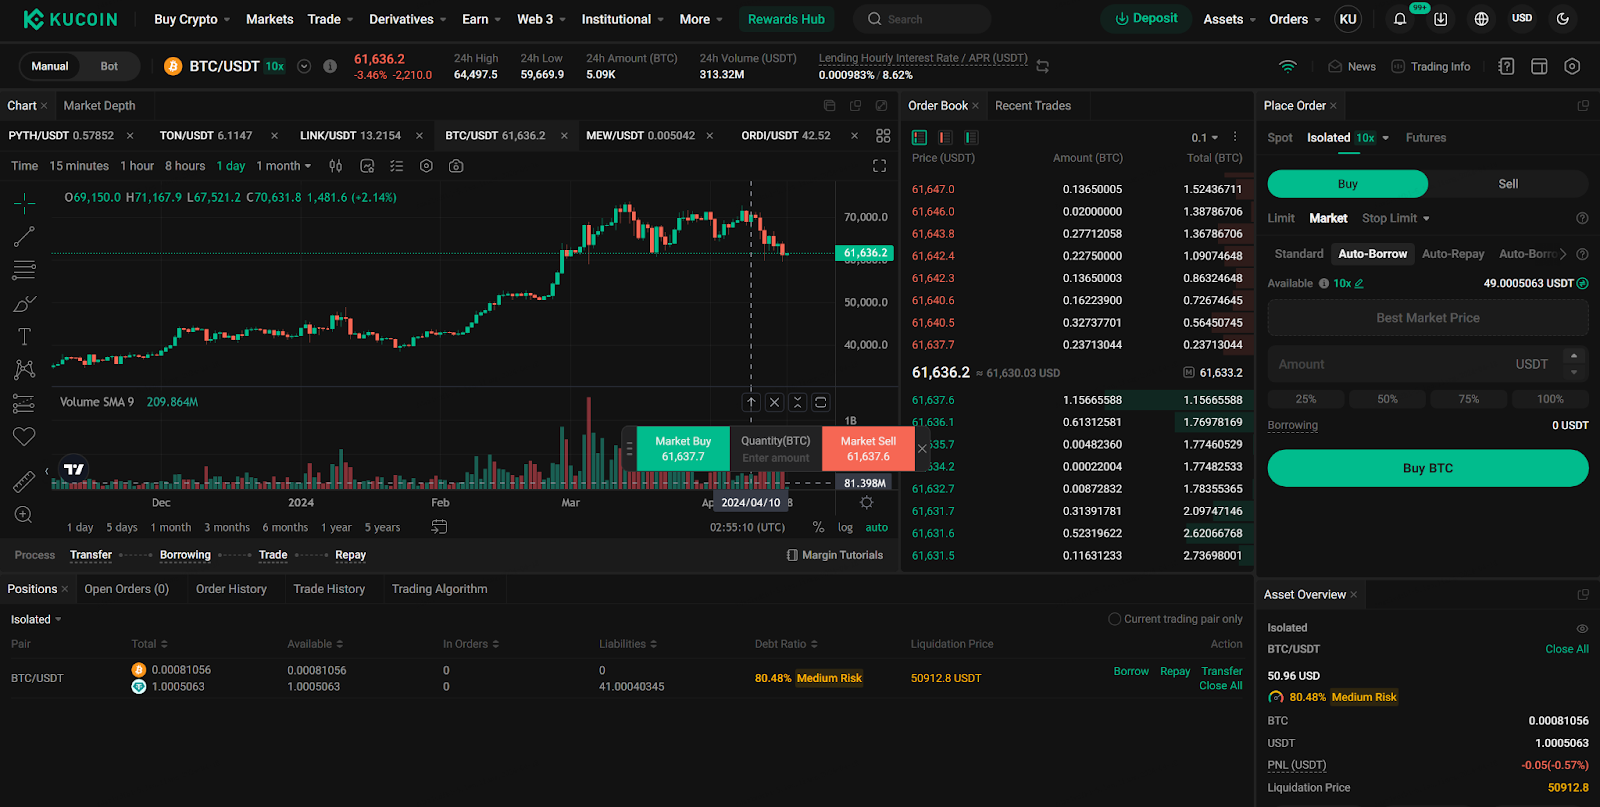Click Close All in Asset Overview

point(1566,649)
